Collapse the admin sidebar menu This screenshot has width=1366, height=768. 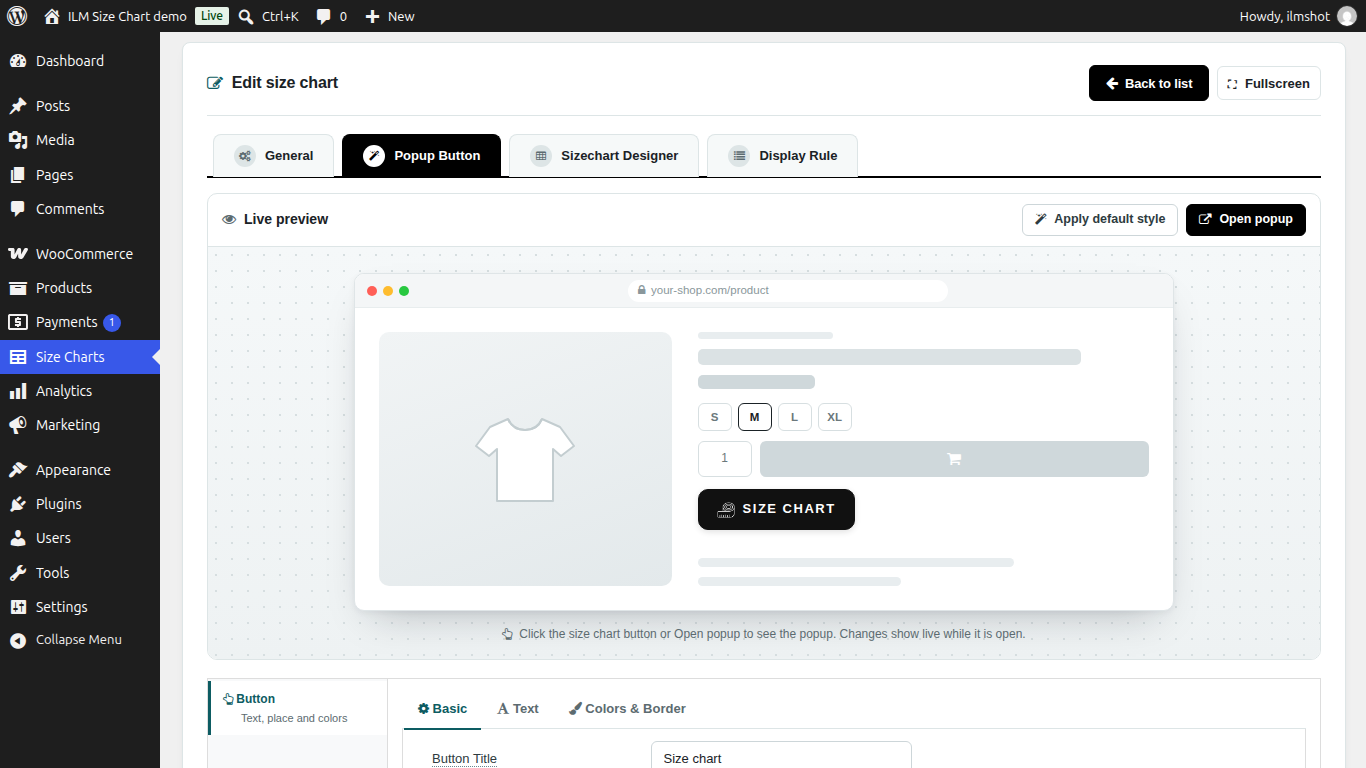click(x=80, y=640)
